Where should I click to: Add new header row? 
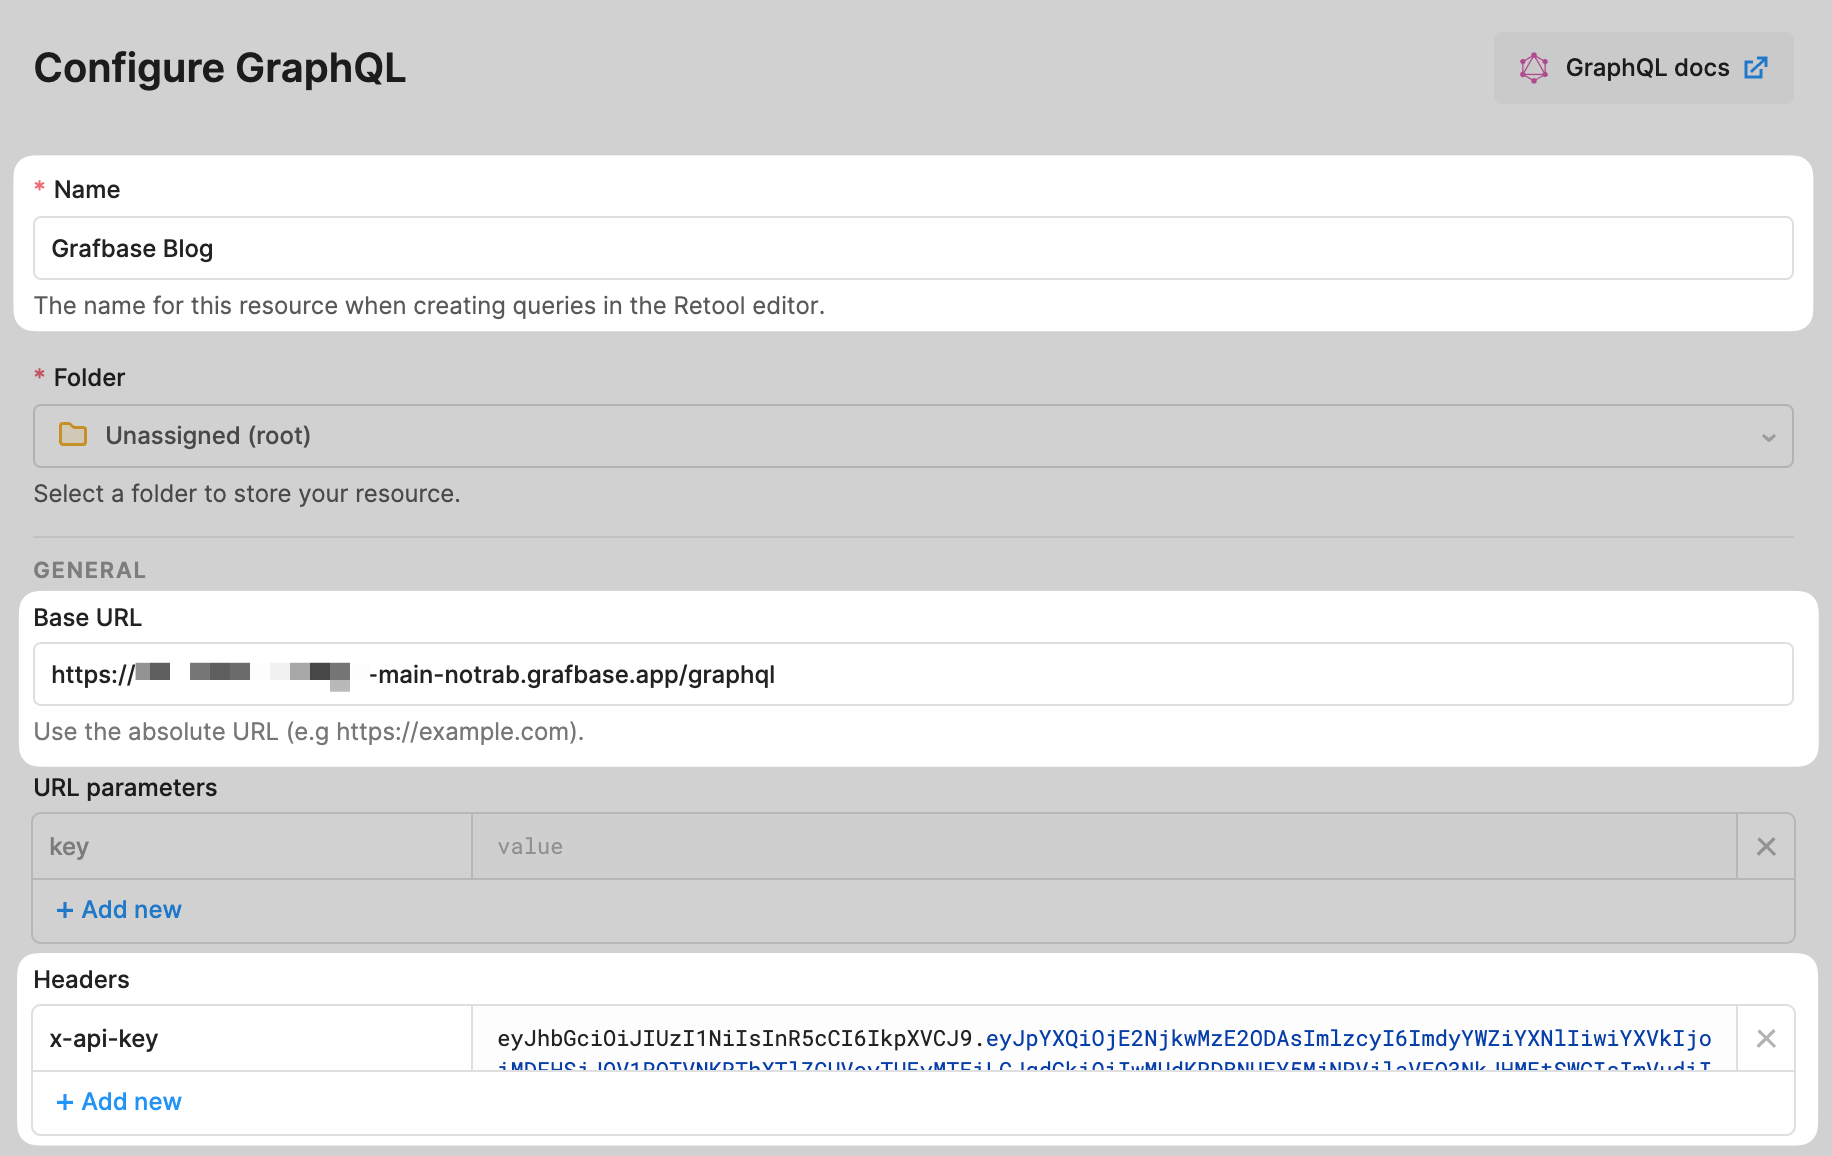[x=119, y=1102]
